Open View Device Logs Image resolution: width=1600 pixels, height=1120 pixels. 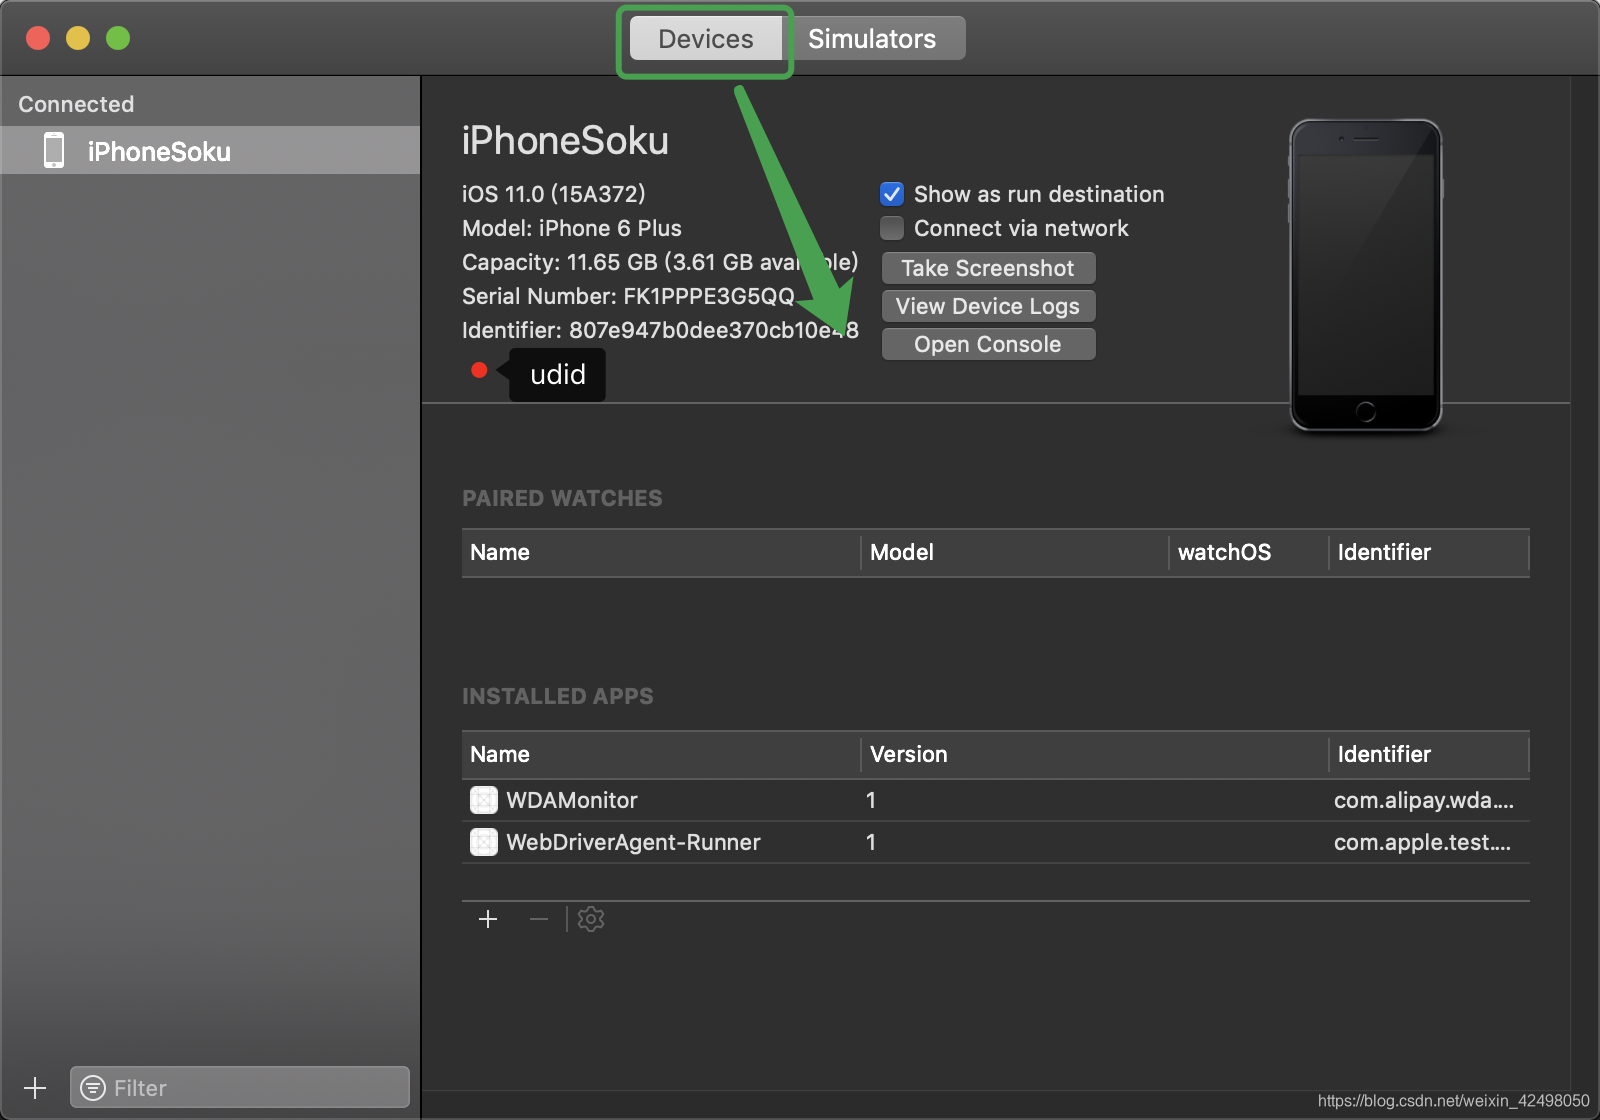[x=988, y=306]
